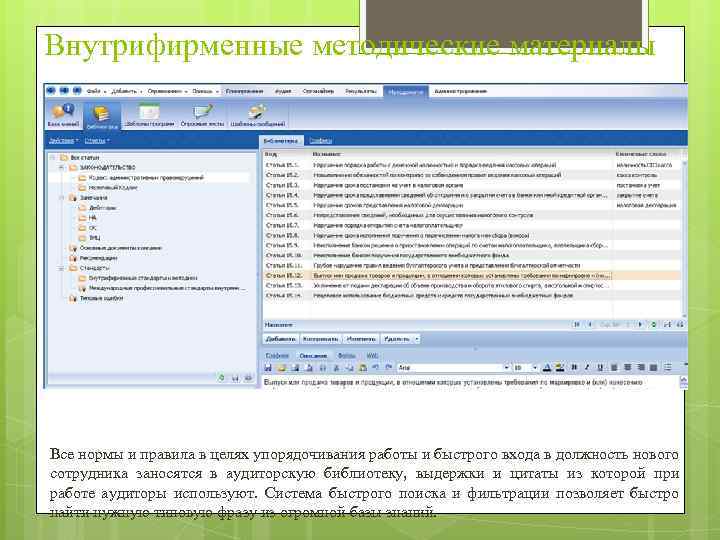Click green refresh icon below the folder tree
The width and height of the screenshot is (720, 540).
(x=221, y=378)
